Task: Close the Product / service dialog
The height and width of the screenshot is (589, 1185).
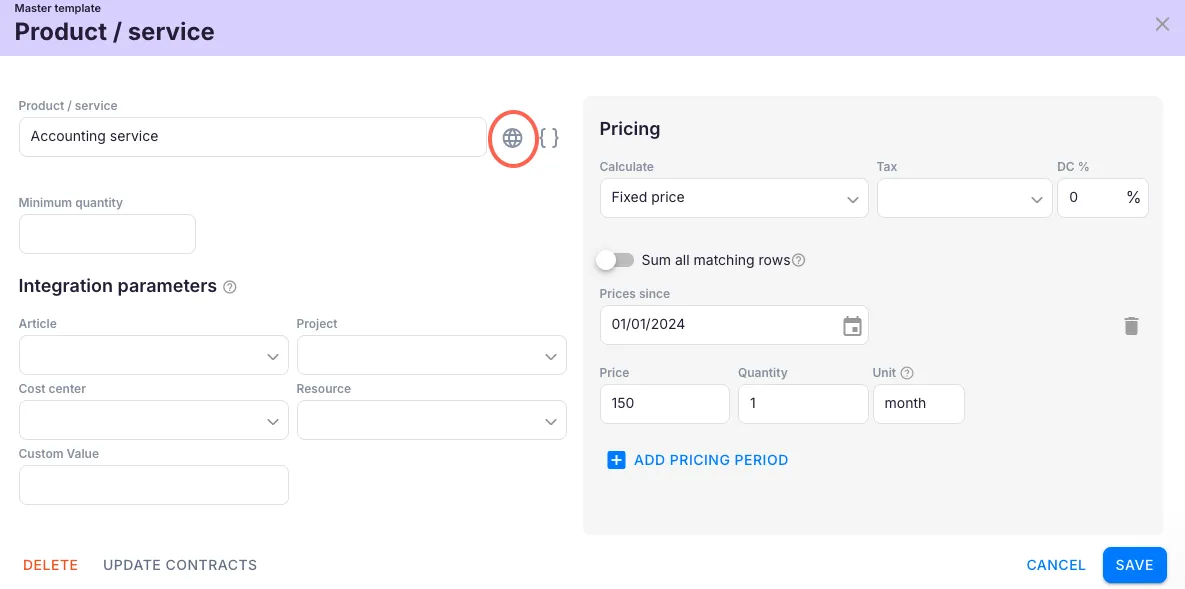Action: pyautogui.click(x=1162, y=24)
